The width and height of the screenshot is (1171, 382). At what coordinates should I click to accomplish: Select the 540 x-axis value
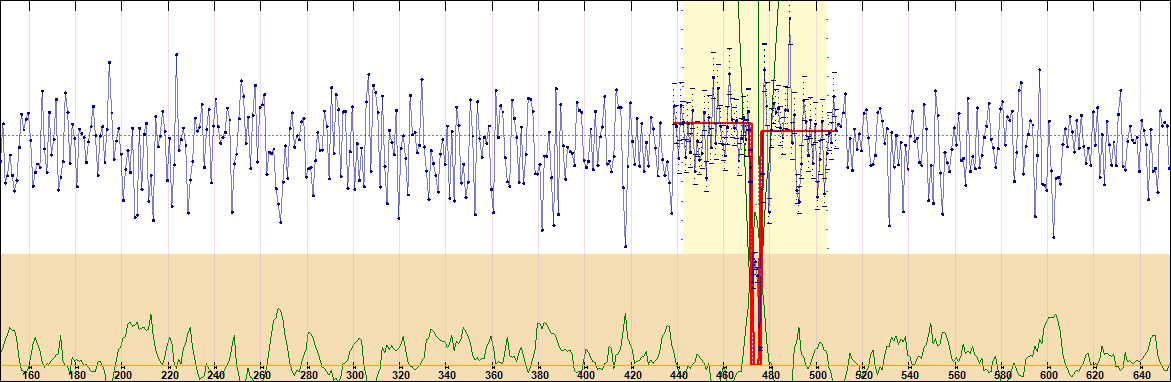(910, 375)
